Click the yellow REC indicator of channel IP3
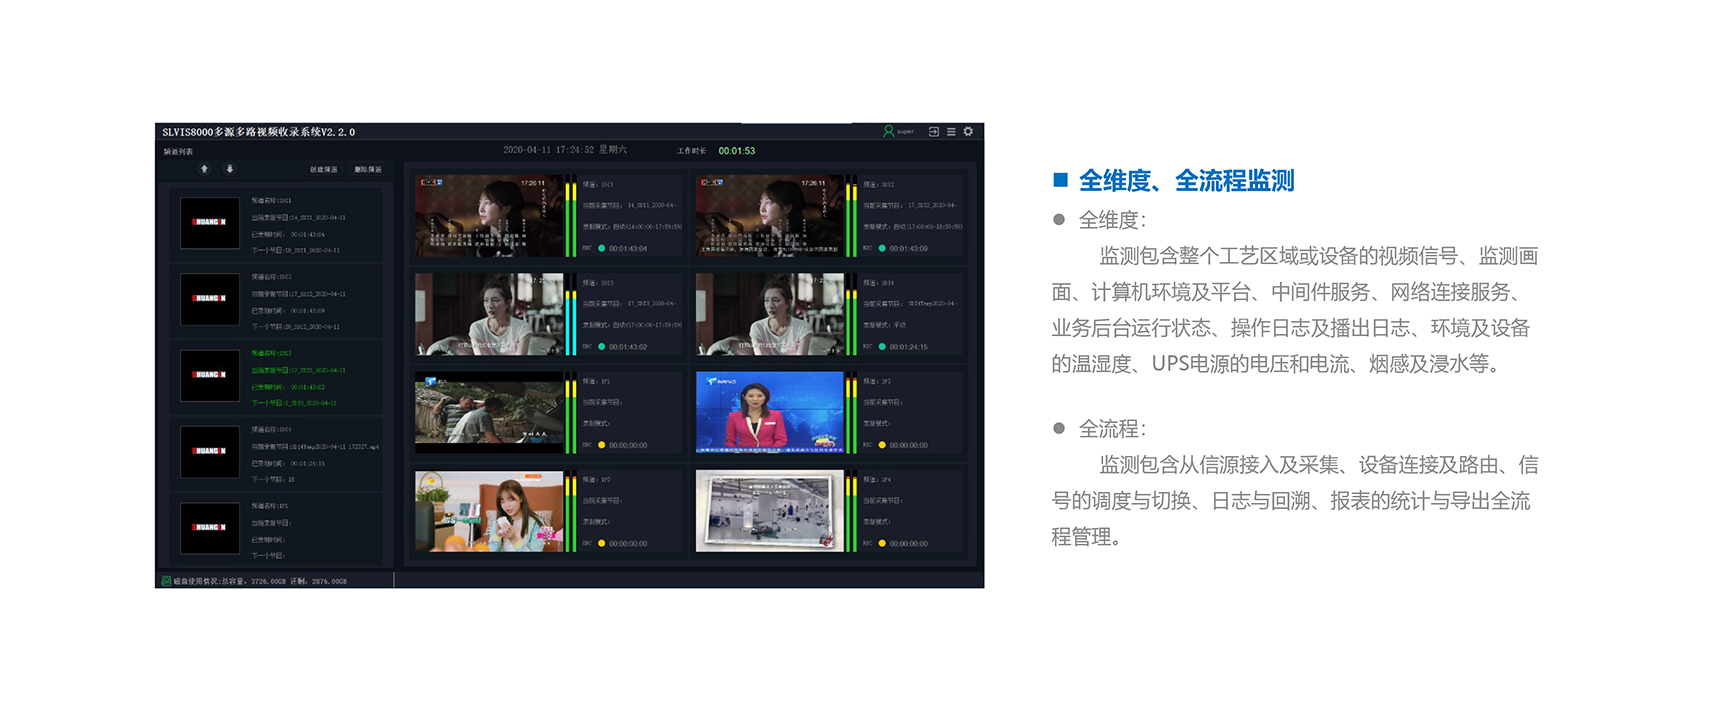The image size is (1725, 727). pyautogui.click(x=601, y=544)
